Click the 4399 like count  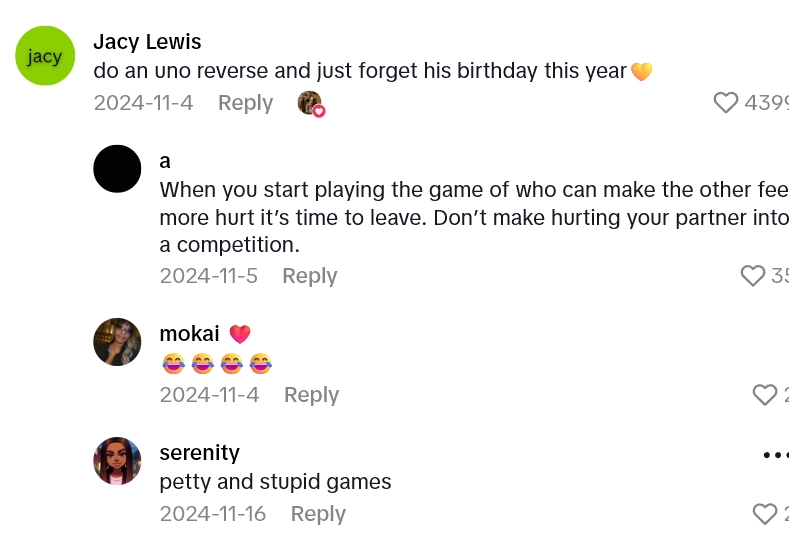[x=768, y=102]
